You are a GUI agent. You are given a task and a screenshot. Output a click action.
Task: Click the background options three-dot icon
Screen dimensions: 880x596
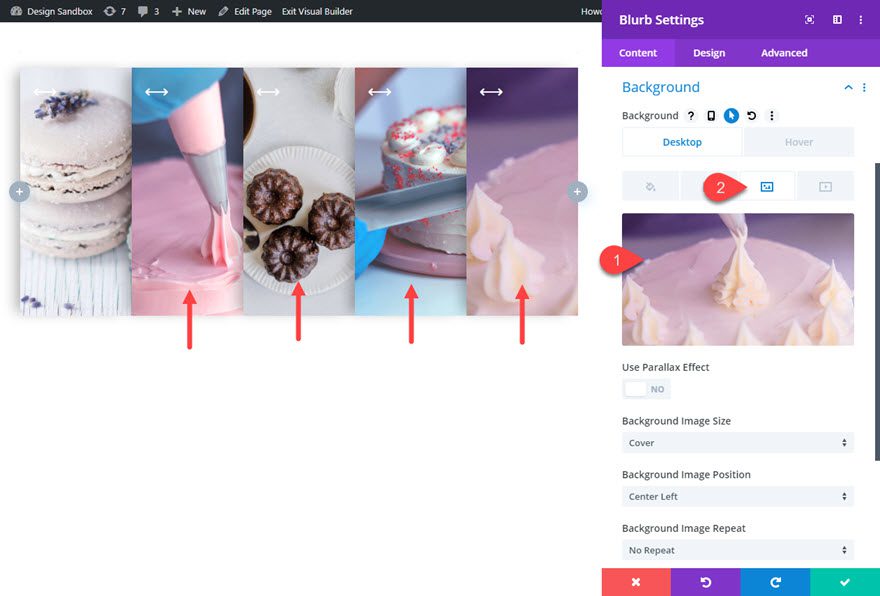pos(772,115)
